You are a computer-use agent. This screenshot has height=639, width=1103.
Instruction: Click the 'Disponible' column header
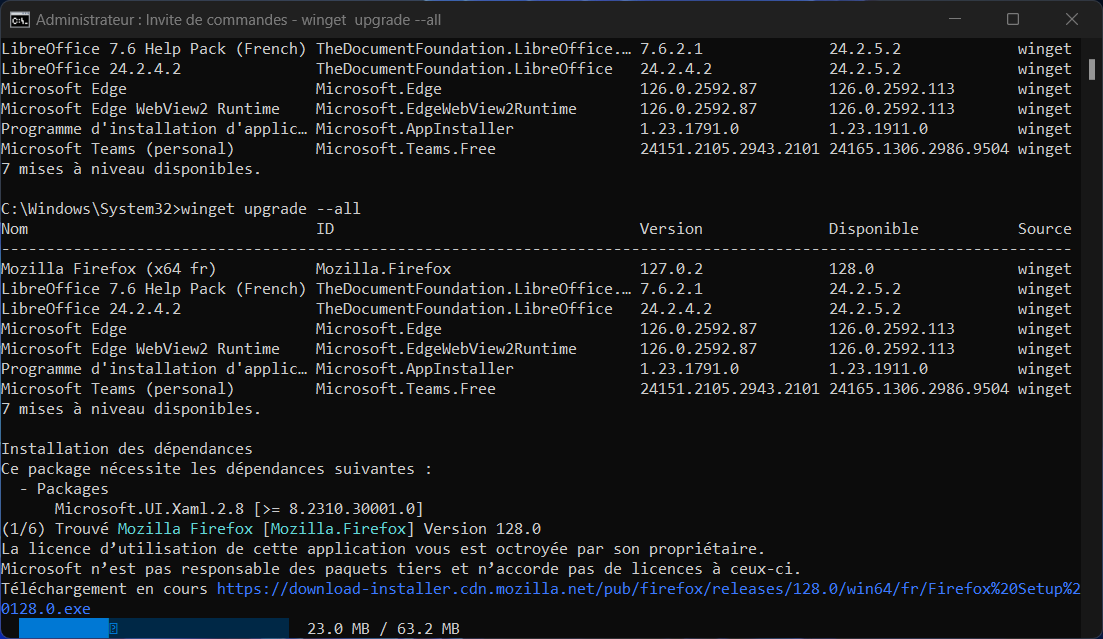pos(874,229)
